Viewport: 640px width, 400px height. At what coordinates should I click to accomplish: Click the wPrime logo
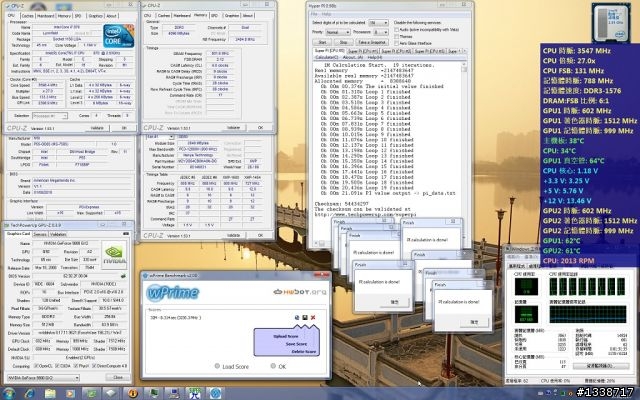173,292
